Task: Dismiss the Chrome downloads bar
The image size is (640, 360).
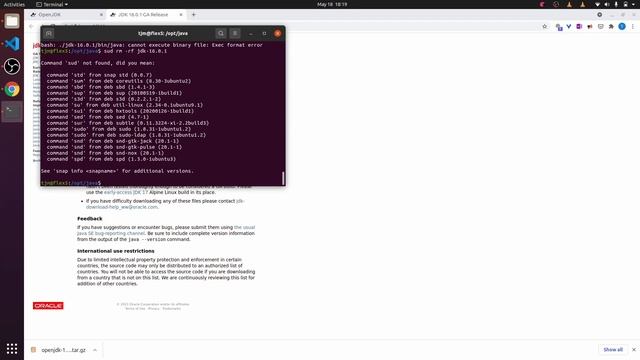Action: point(634,350)
